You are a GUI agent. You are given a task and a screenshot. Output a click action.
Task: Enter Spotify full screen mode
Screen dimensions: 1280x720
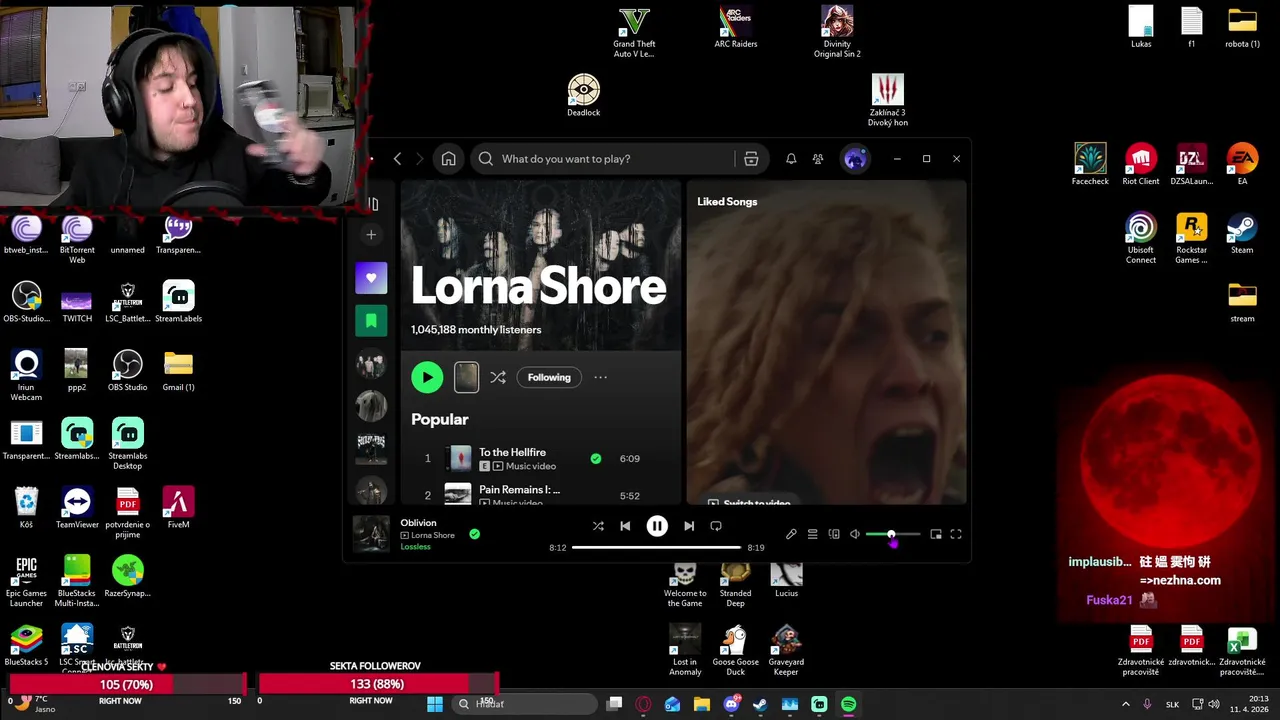coord(956,535)
